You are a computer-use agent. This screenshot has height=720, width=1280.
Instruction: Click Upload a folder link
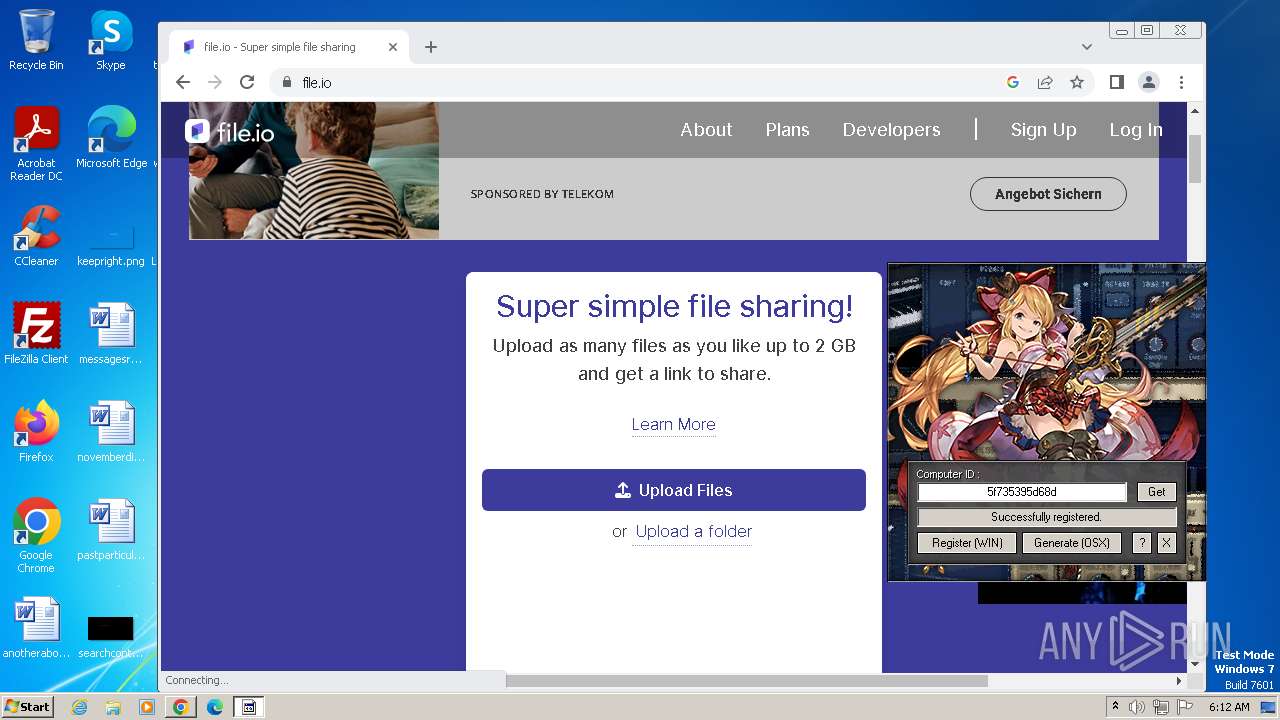coord(694,532)
